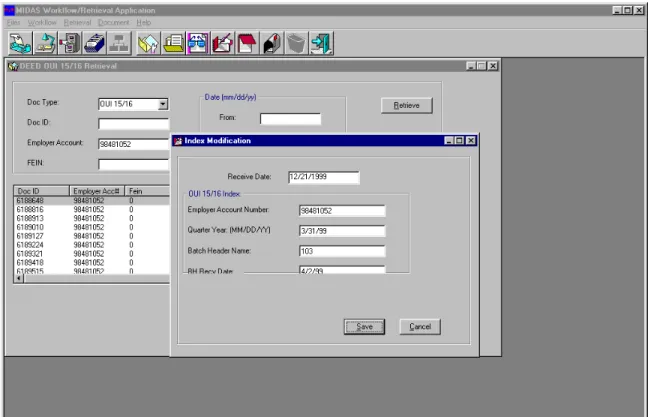Click the Fein column header
657x417 pixels.
click(147, 191)
